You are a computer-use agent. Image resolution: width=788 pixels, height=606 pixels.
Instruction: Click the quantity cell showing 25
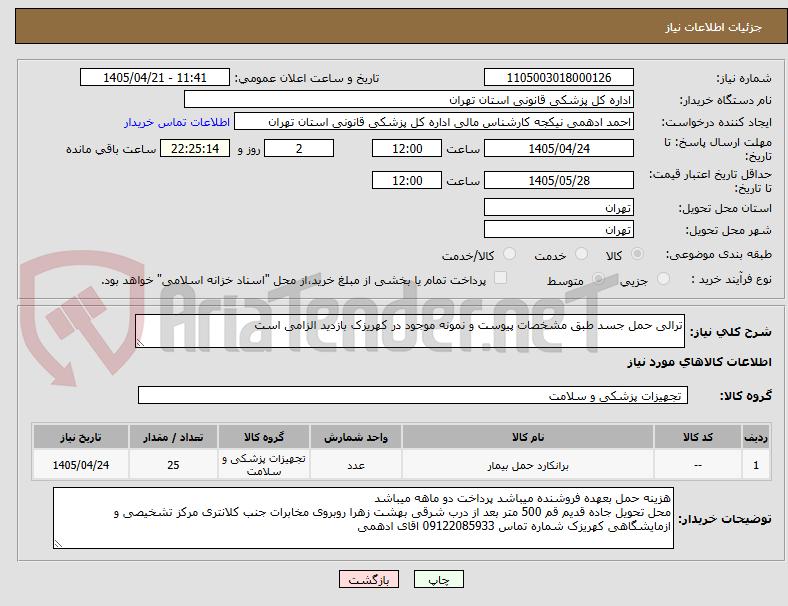coord(173,465)
